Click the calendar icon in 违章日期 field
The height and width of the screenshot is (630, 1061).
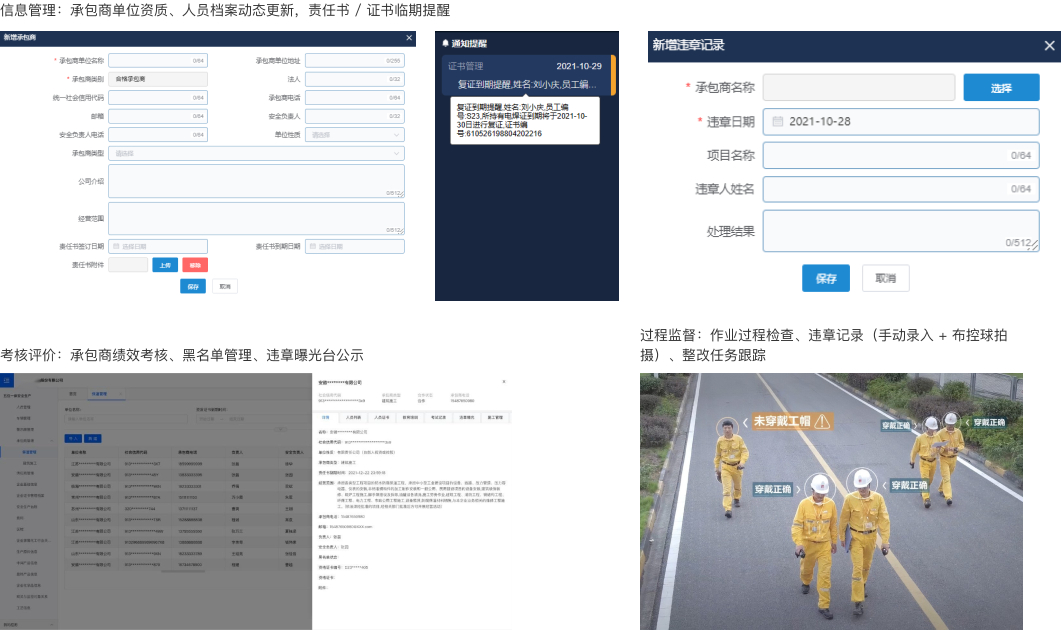click(778, 121)
